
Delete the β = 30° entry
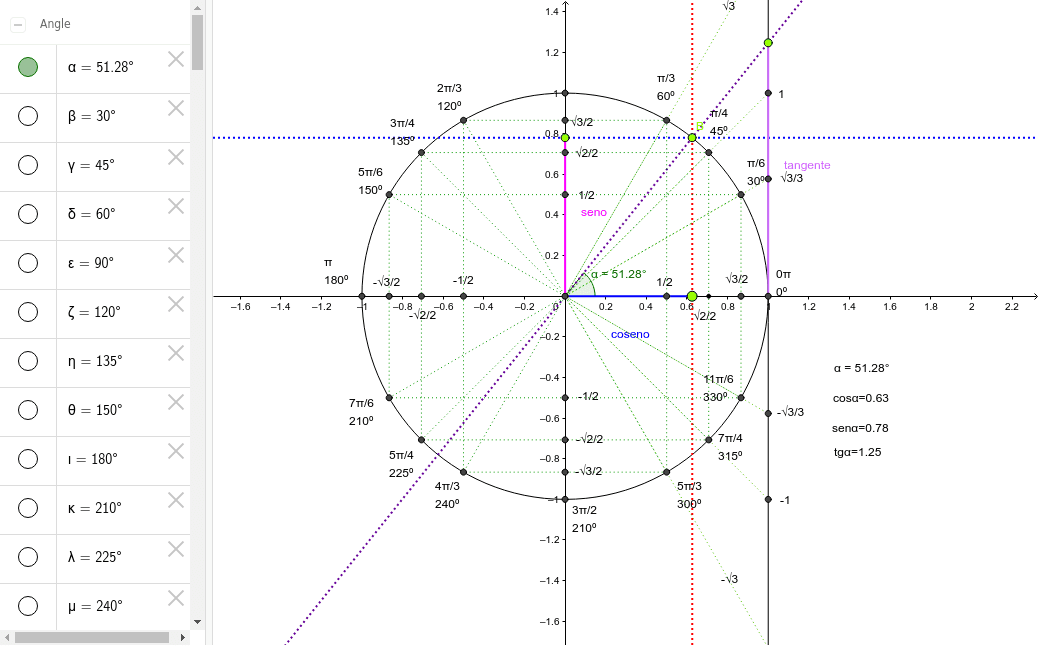[176, 108]
